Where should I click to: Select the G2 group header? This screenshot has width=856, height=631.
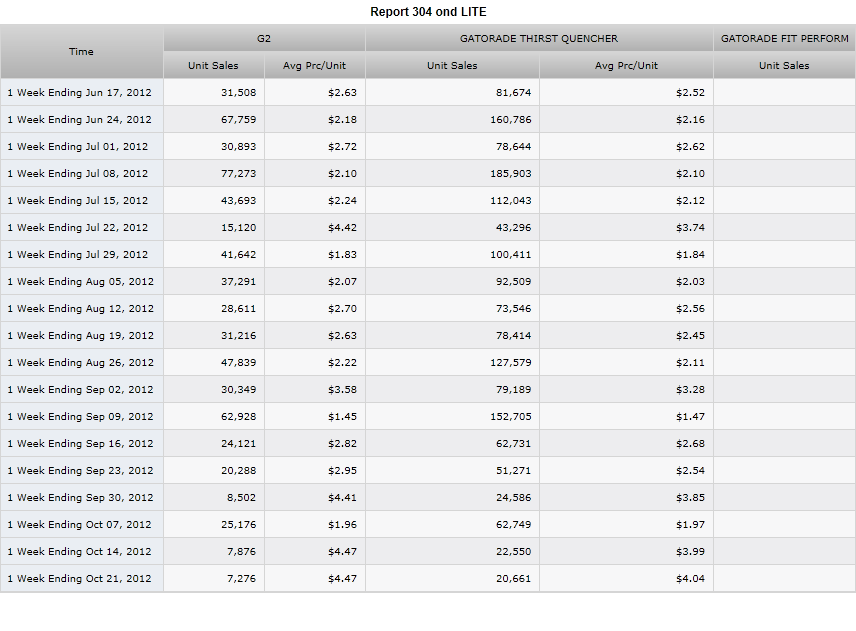264,38
